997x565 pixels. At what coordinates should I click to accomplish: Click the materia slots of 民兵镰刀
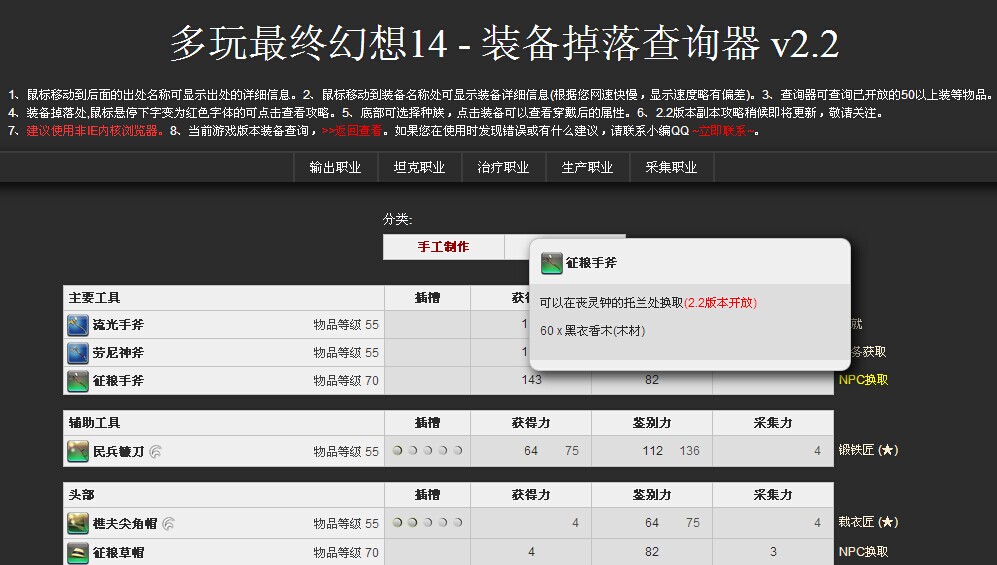[427, 451]
